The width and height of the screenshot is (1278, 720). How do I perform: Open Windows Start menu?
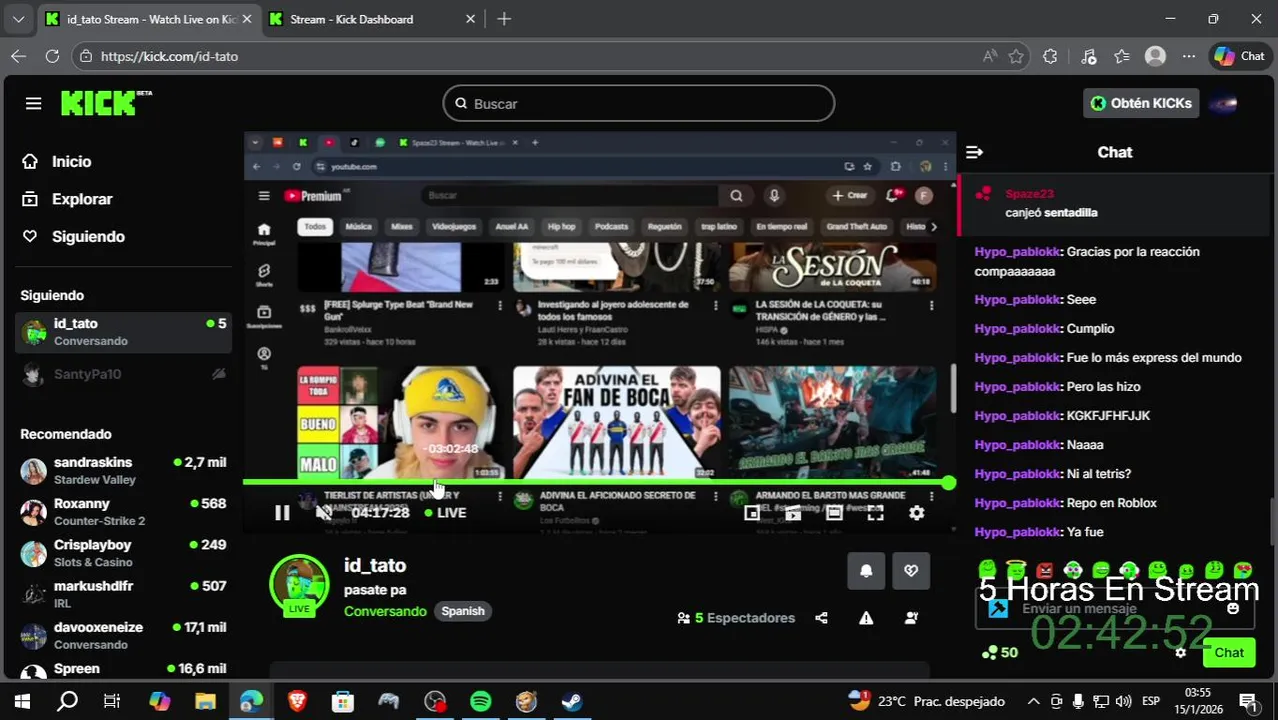click(x=22, y=701)
